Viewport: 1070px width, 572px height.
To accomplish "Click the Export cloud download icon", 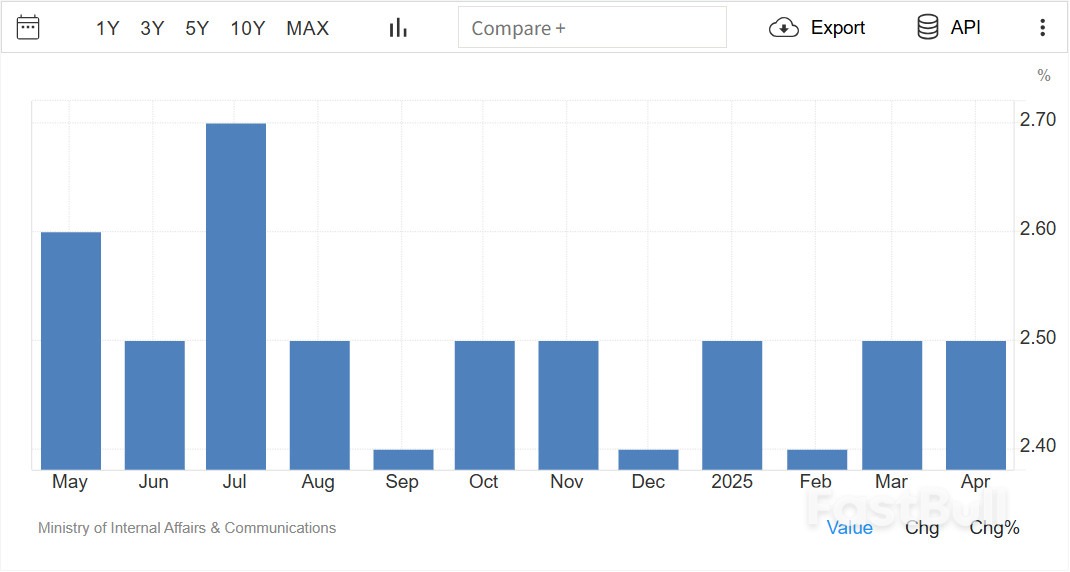I will pyautogui.click(x=783, y=28).
